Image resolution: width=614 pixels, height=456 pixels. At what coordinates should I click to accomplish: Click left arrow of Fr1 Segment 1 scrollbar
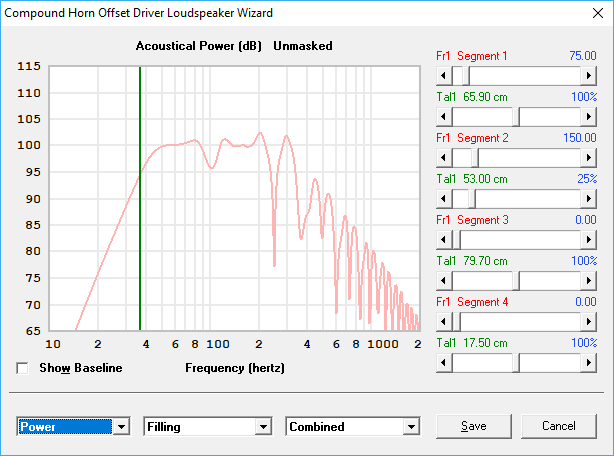click(x=444, y=76)
